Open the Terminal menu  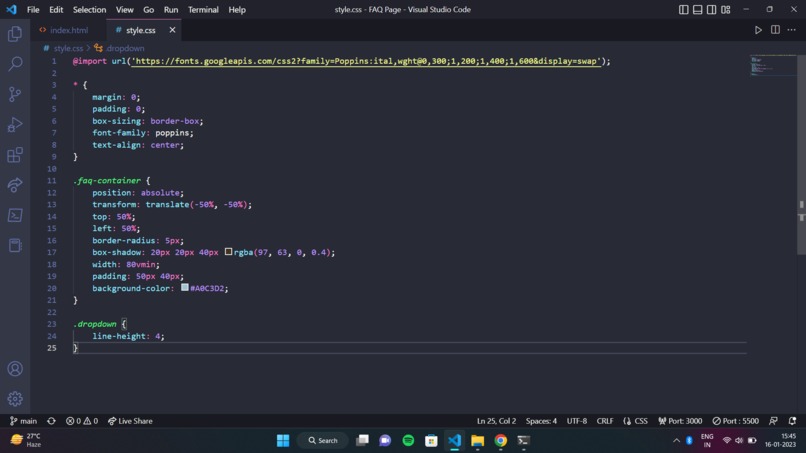[x=203, y=10]
